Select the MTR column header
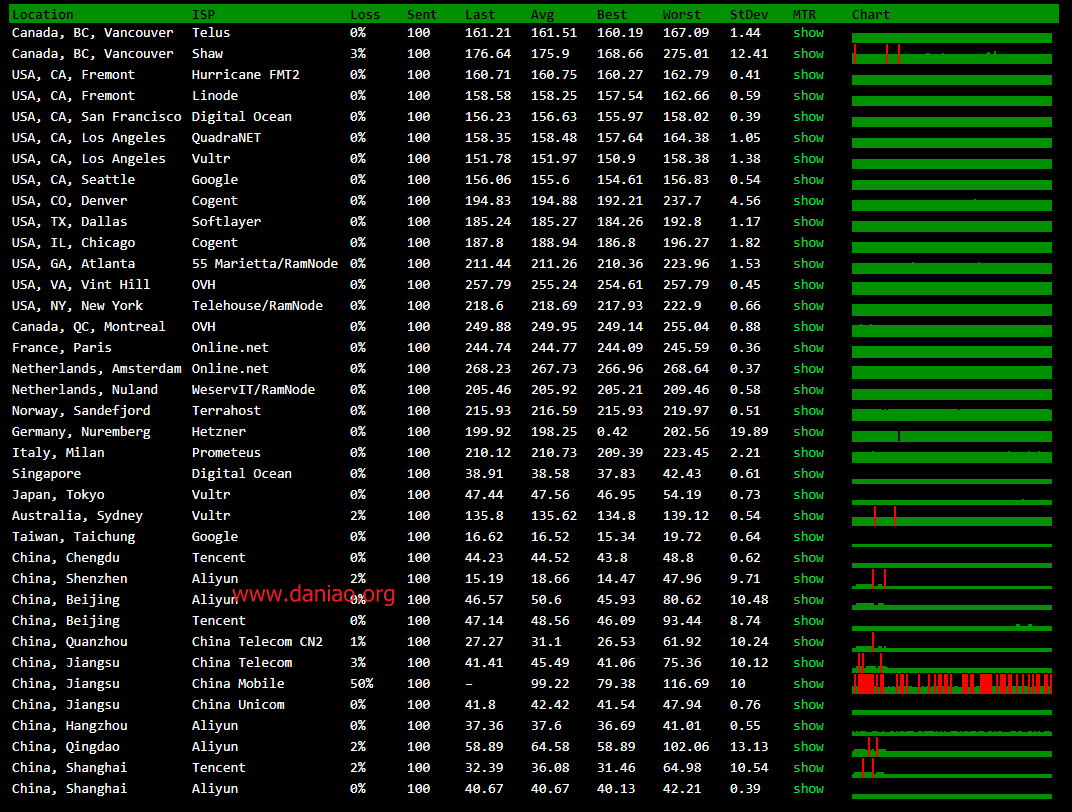Screen dimensions: 1072x812 (x=804, y=14)
